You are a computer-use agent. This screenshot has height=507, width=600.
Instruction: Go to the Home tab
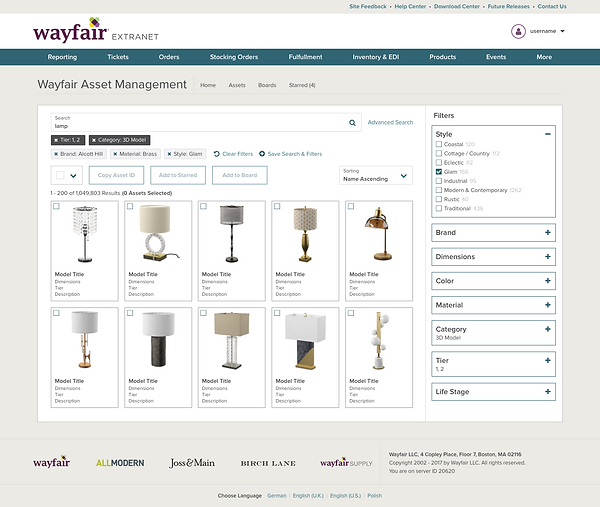point(208,85)
